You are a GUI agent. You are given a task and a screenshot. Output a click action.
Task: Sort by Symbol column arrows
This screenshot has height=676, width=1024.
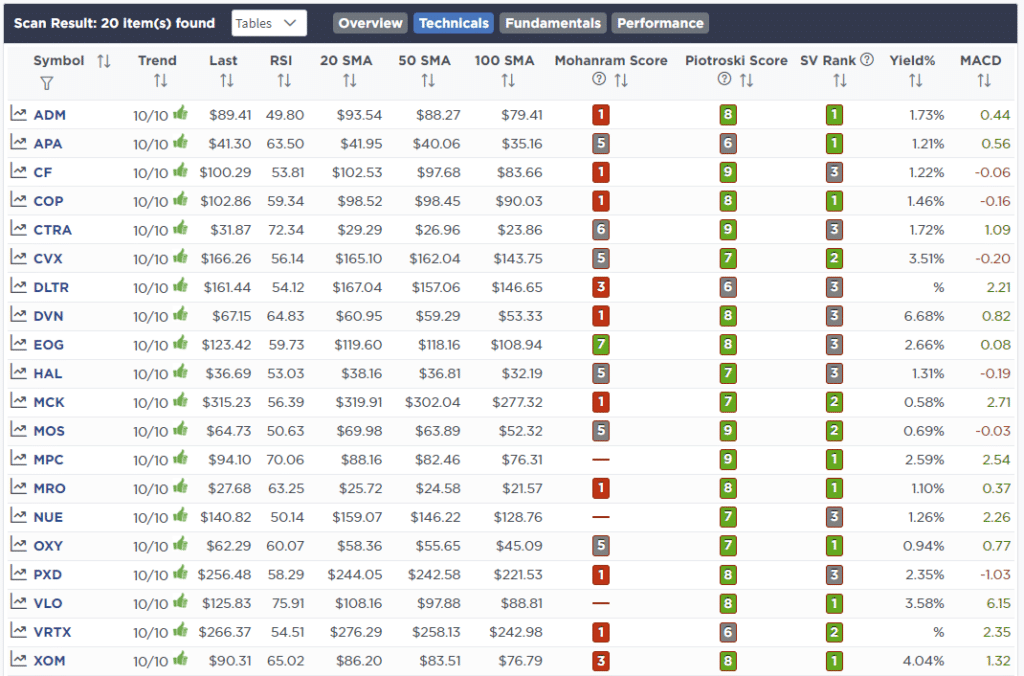[x=104, y=61]
